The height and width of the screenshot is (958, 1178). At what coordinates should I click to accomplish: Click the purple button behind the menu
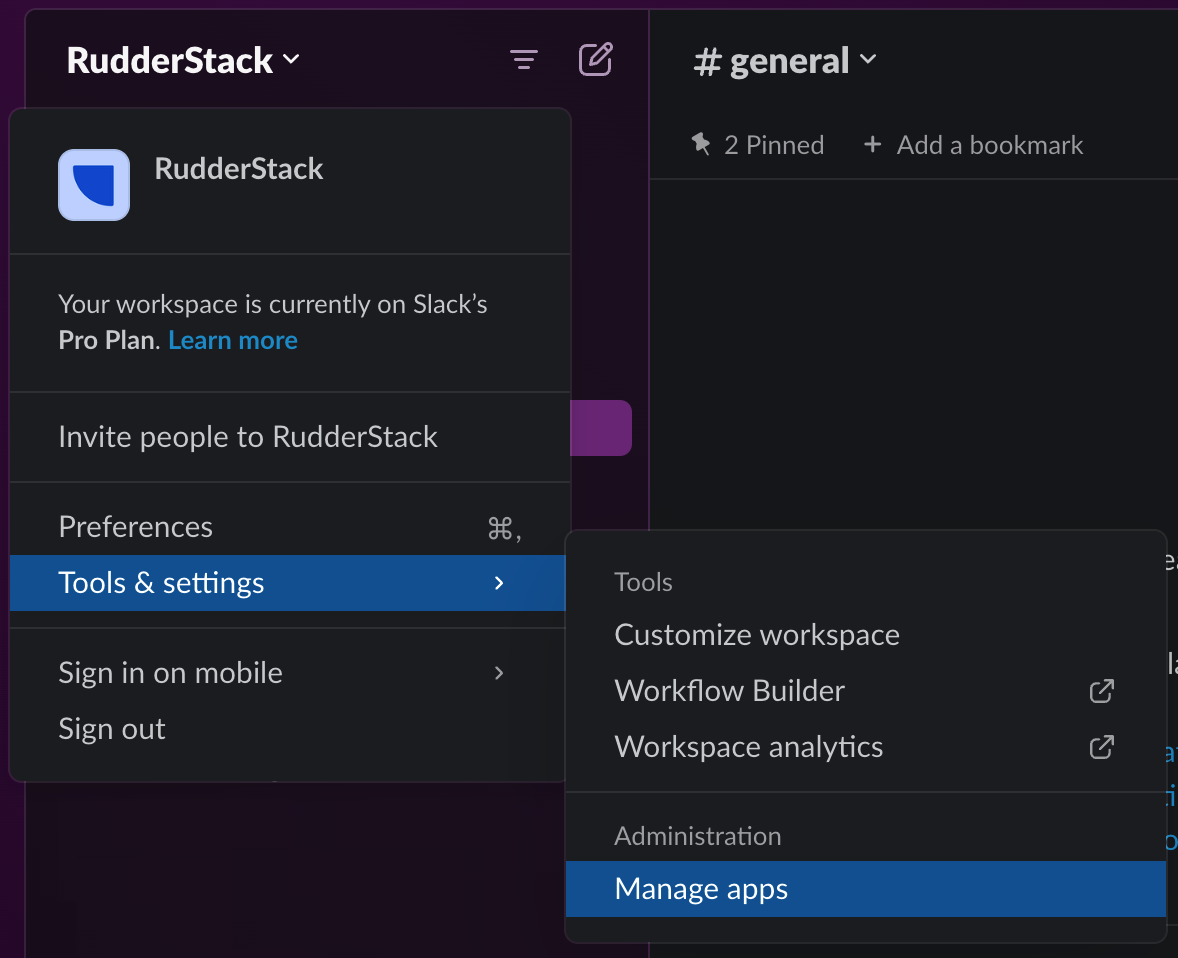coord(602,428)
